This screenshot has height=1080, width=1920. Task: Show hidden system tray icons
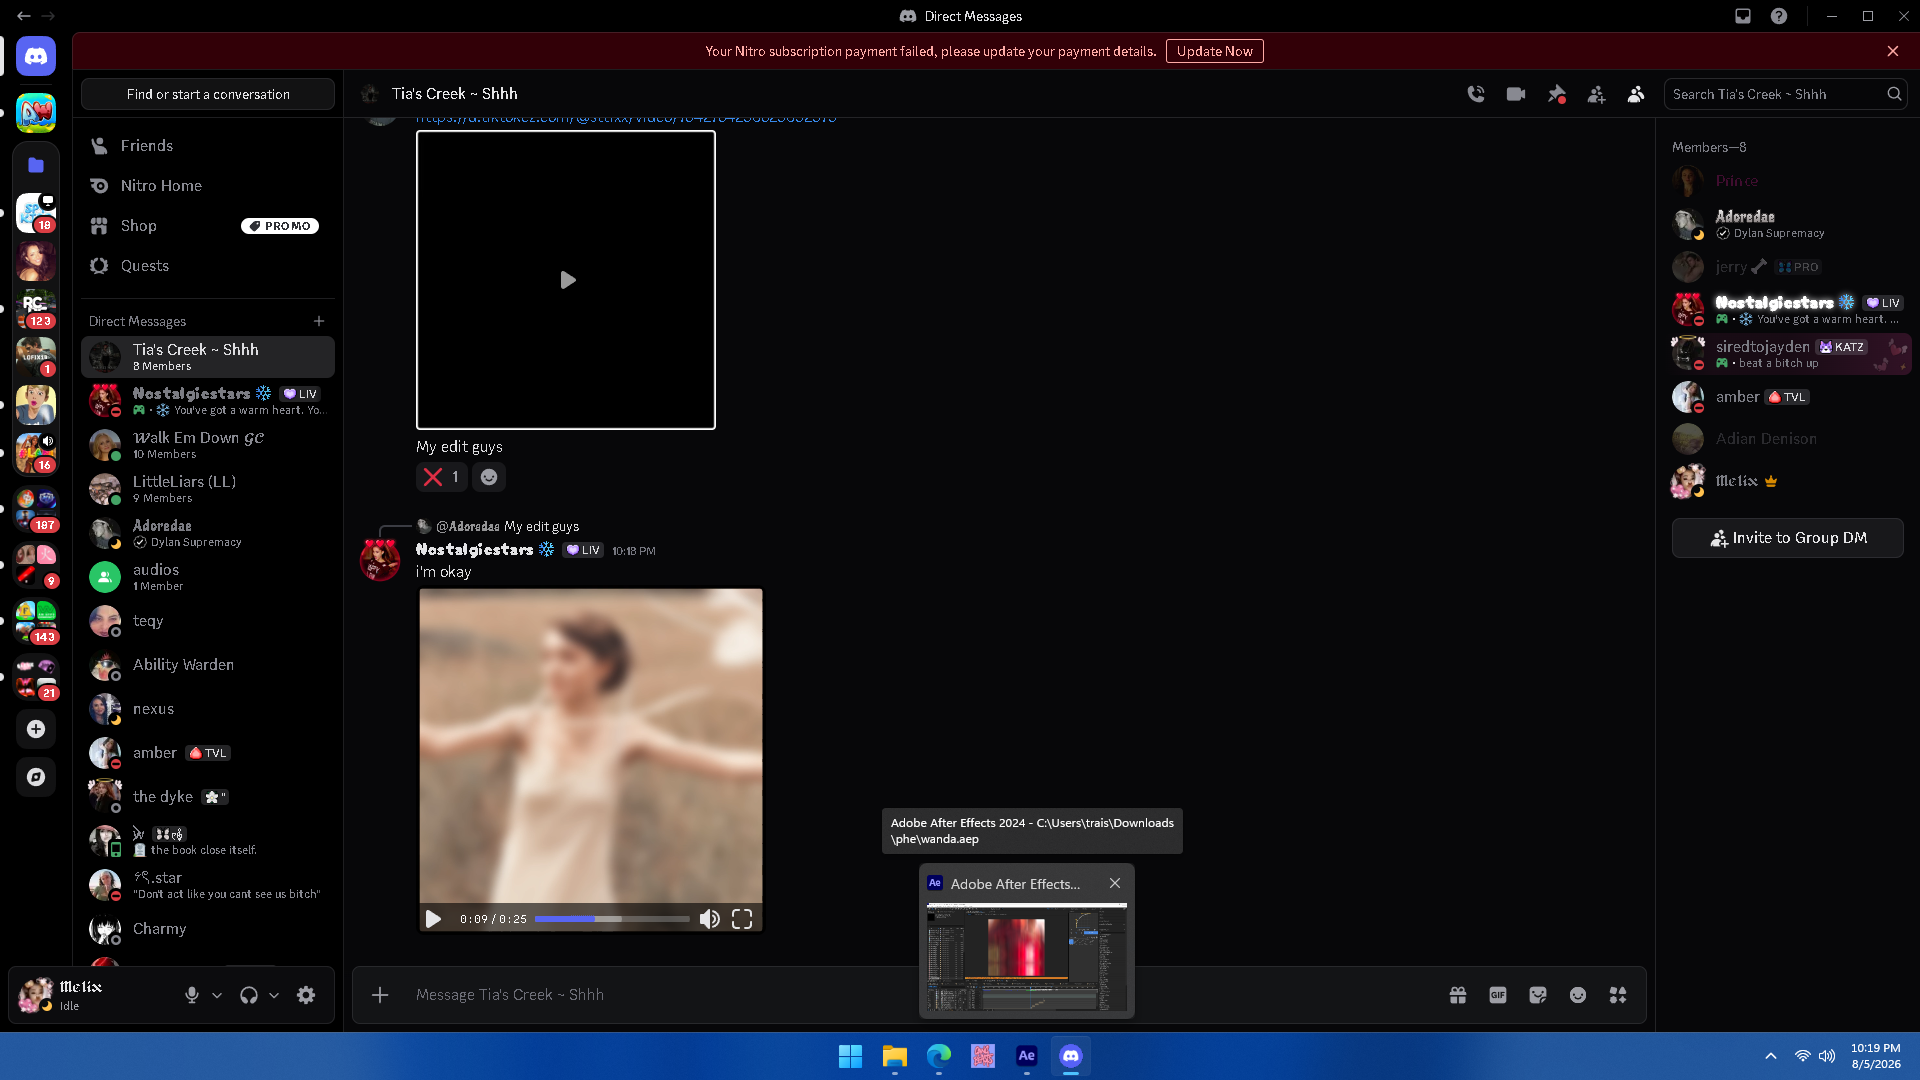[x=1771, y=1056]
